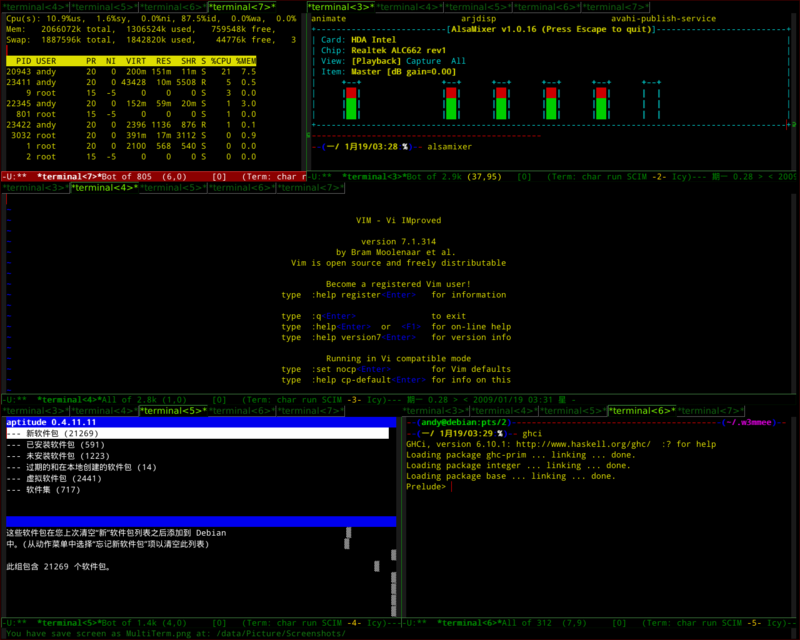Click the %CPU column header in top
The image size is (800, 640).
(x=221, y=61)
